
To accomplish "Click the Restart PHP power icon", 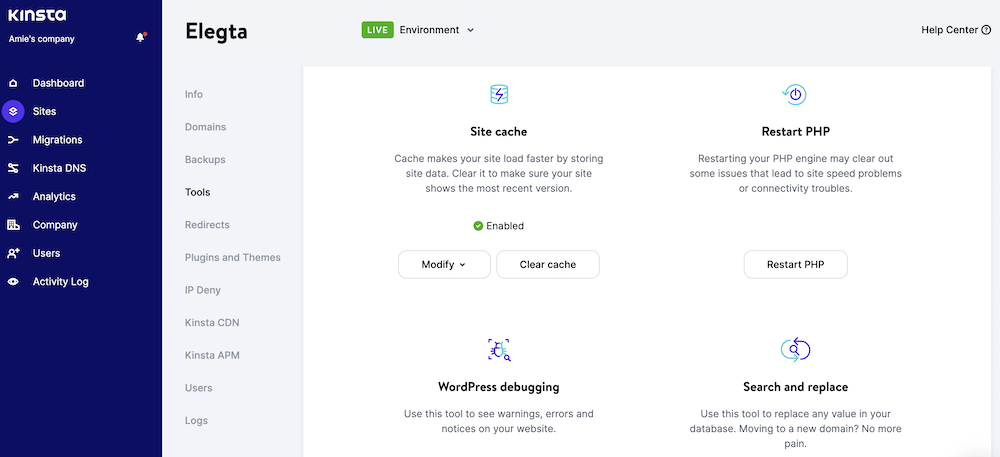I will pos(795,95).
